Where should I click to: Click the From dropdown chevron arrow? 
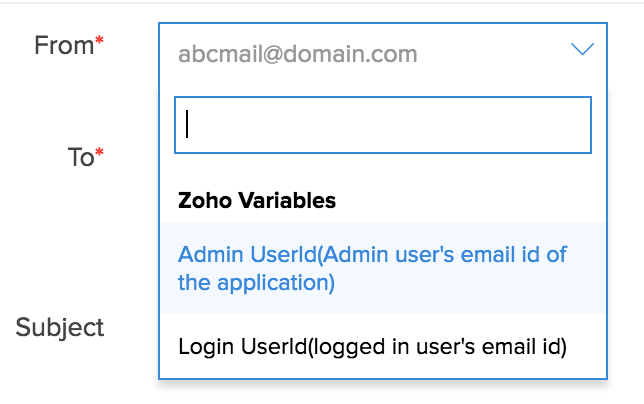pyautogui.click(x=582, y=50)
